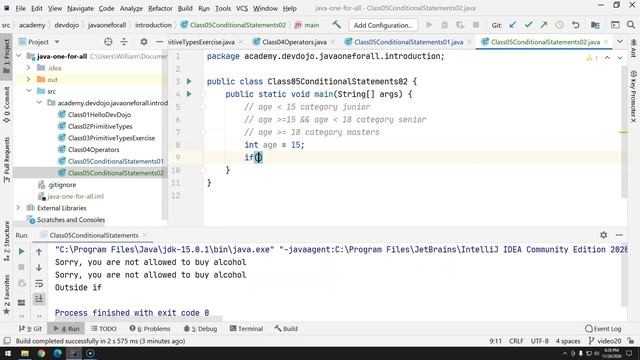Image resolution: width=640 pixels, height=360 pixels.
Task: Switch to Class05ConditionalStatements01.java tab
Action: [x=408, y=42]
